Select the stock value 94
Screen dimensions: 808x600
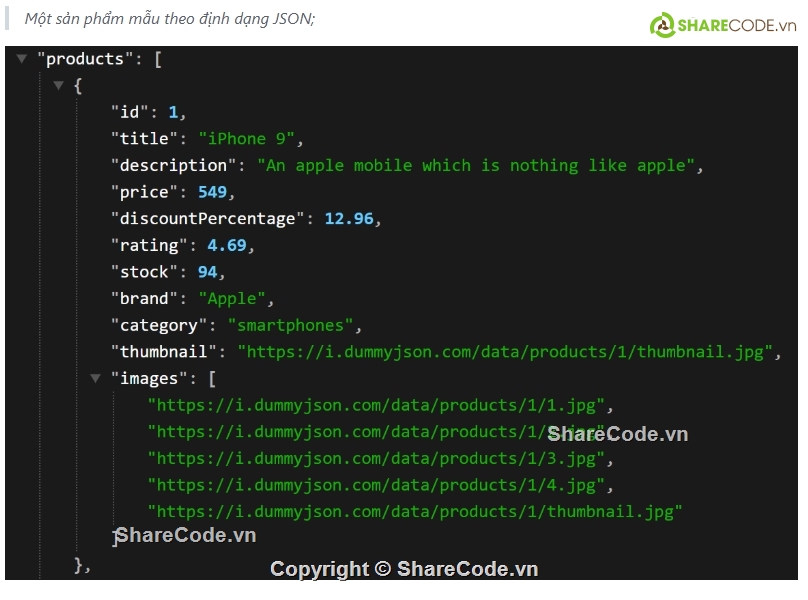click(x=208, y=272)
